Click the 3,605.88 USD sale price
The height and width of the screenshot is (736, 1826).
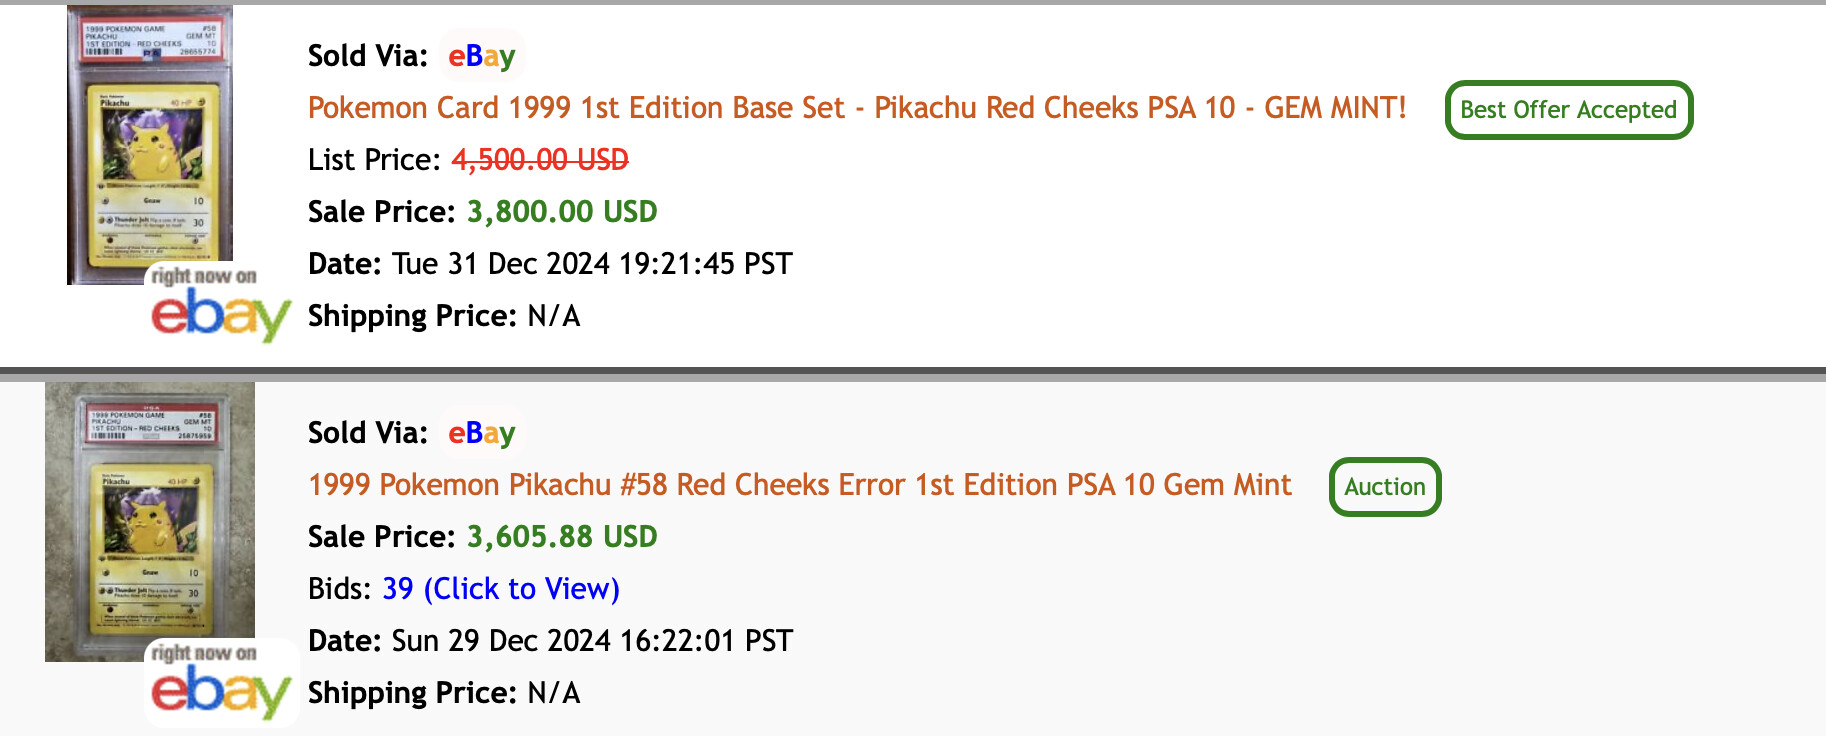(562, 537)
